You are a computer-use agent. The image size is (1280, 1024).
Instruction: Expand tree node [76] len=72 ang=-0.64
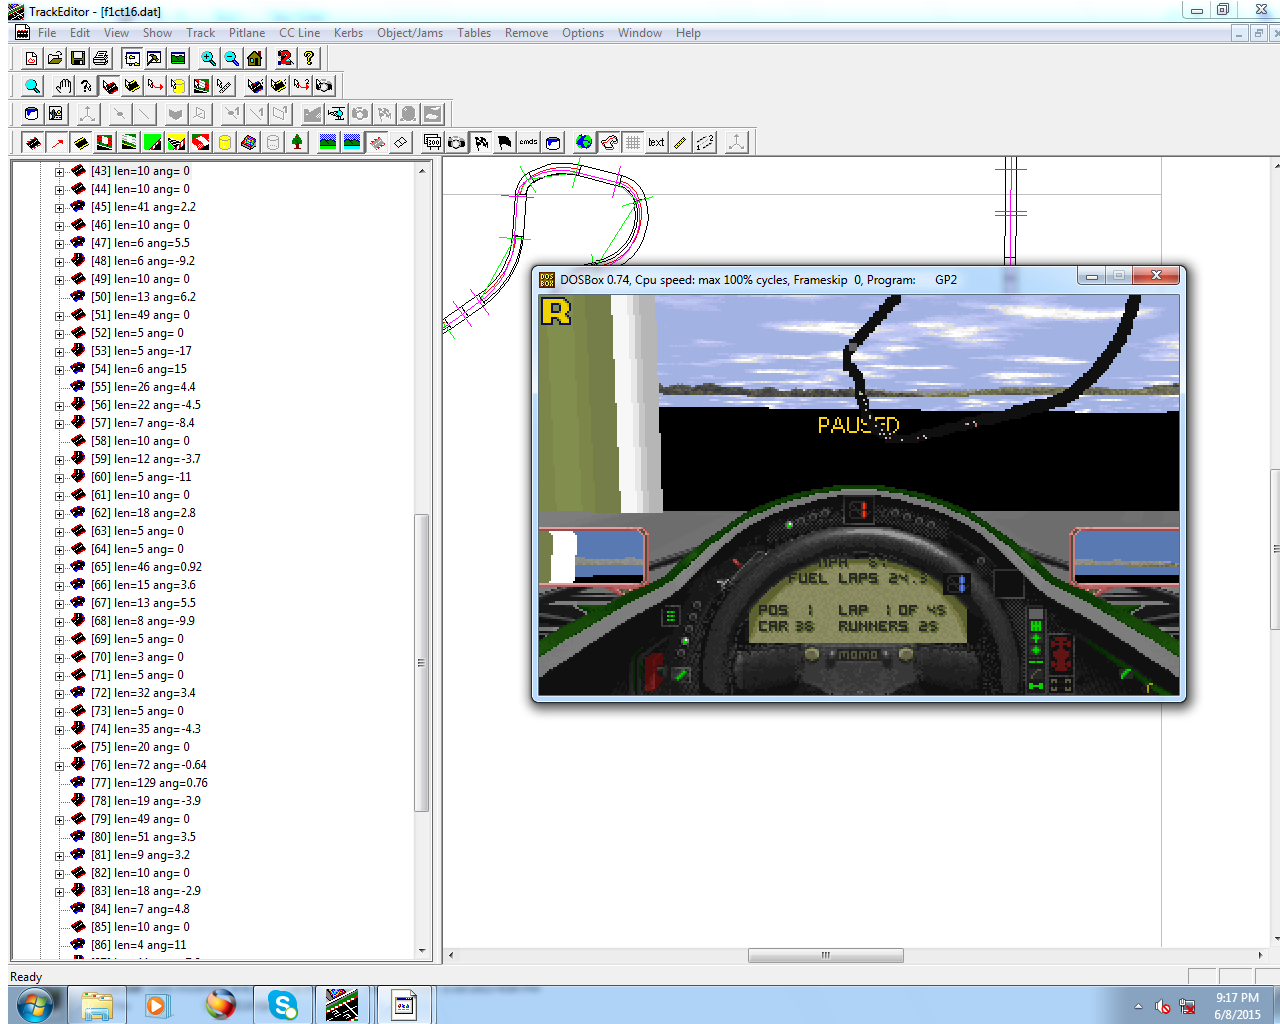tap(59, 766)
